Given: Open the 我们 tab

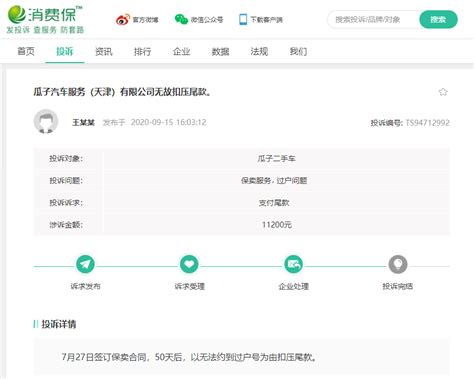Looking at the screenshot, I should click(x=298, y=51).
